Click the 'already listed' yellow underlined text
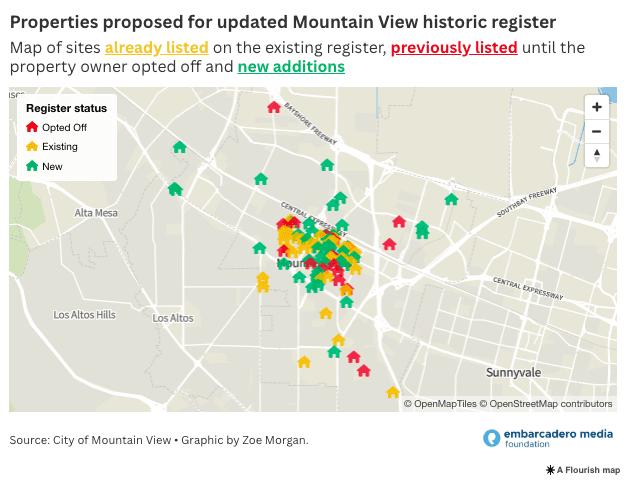Screen dimensions: 630x484 coord(156,47)
